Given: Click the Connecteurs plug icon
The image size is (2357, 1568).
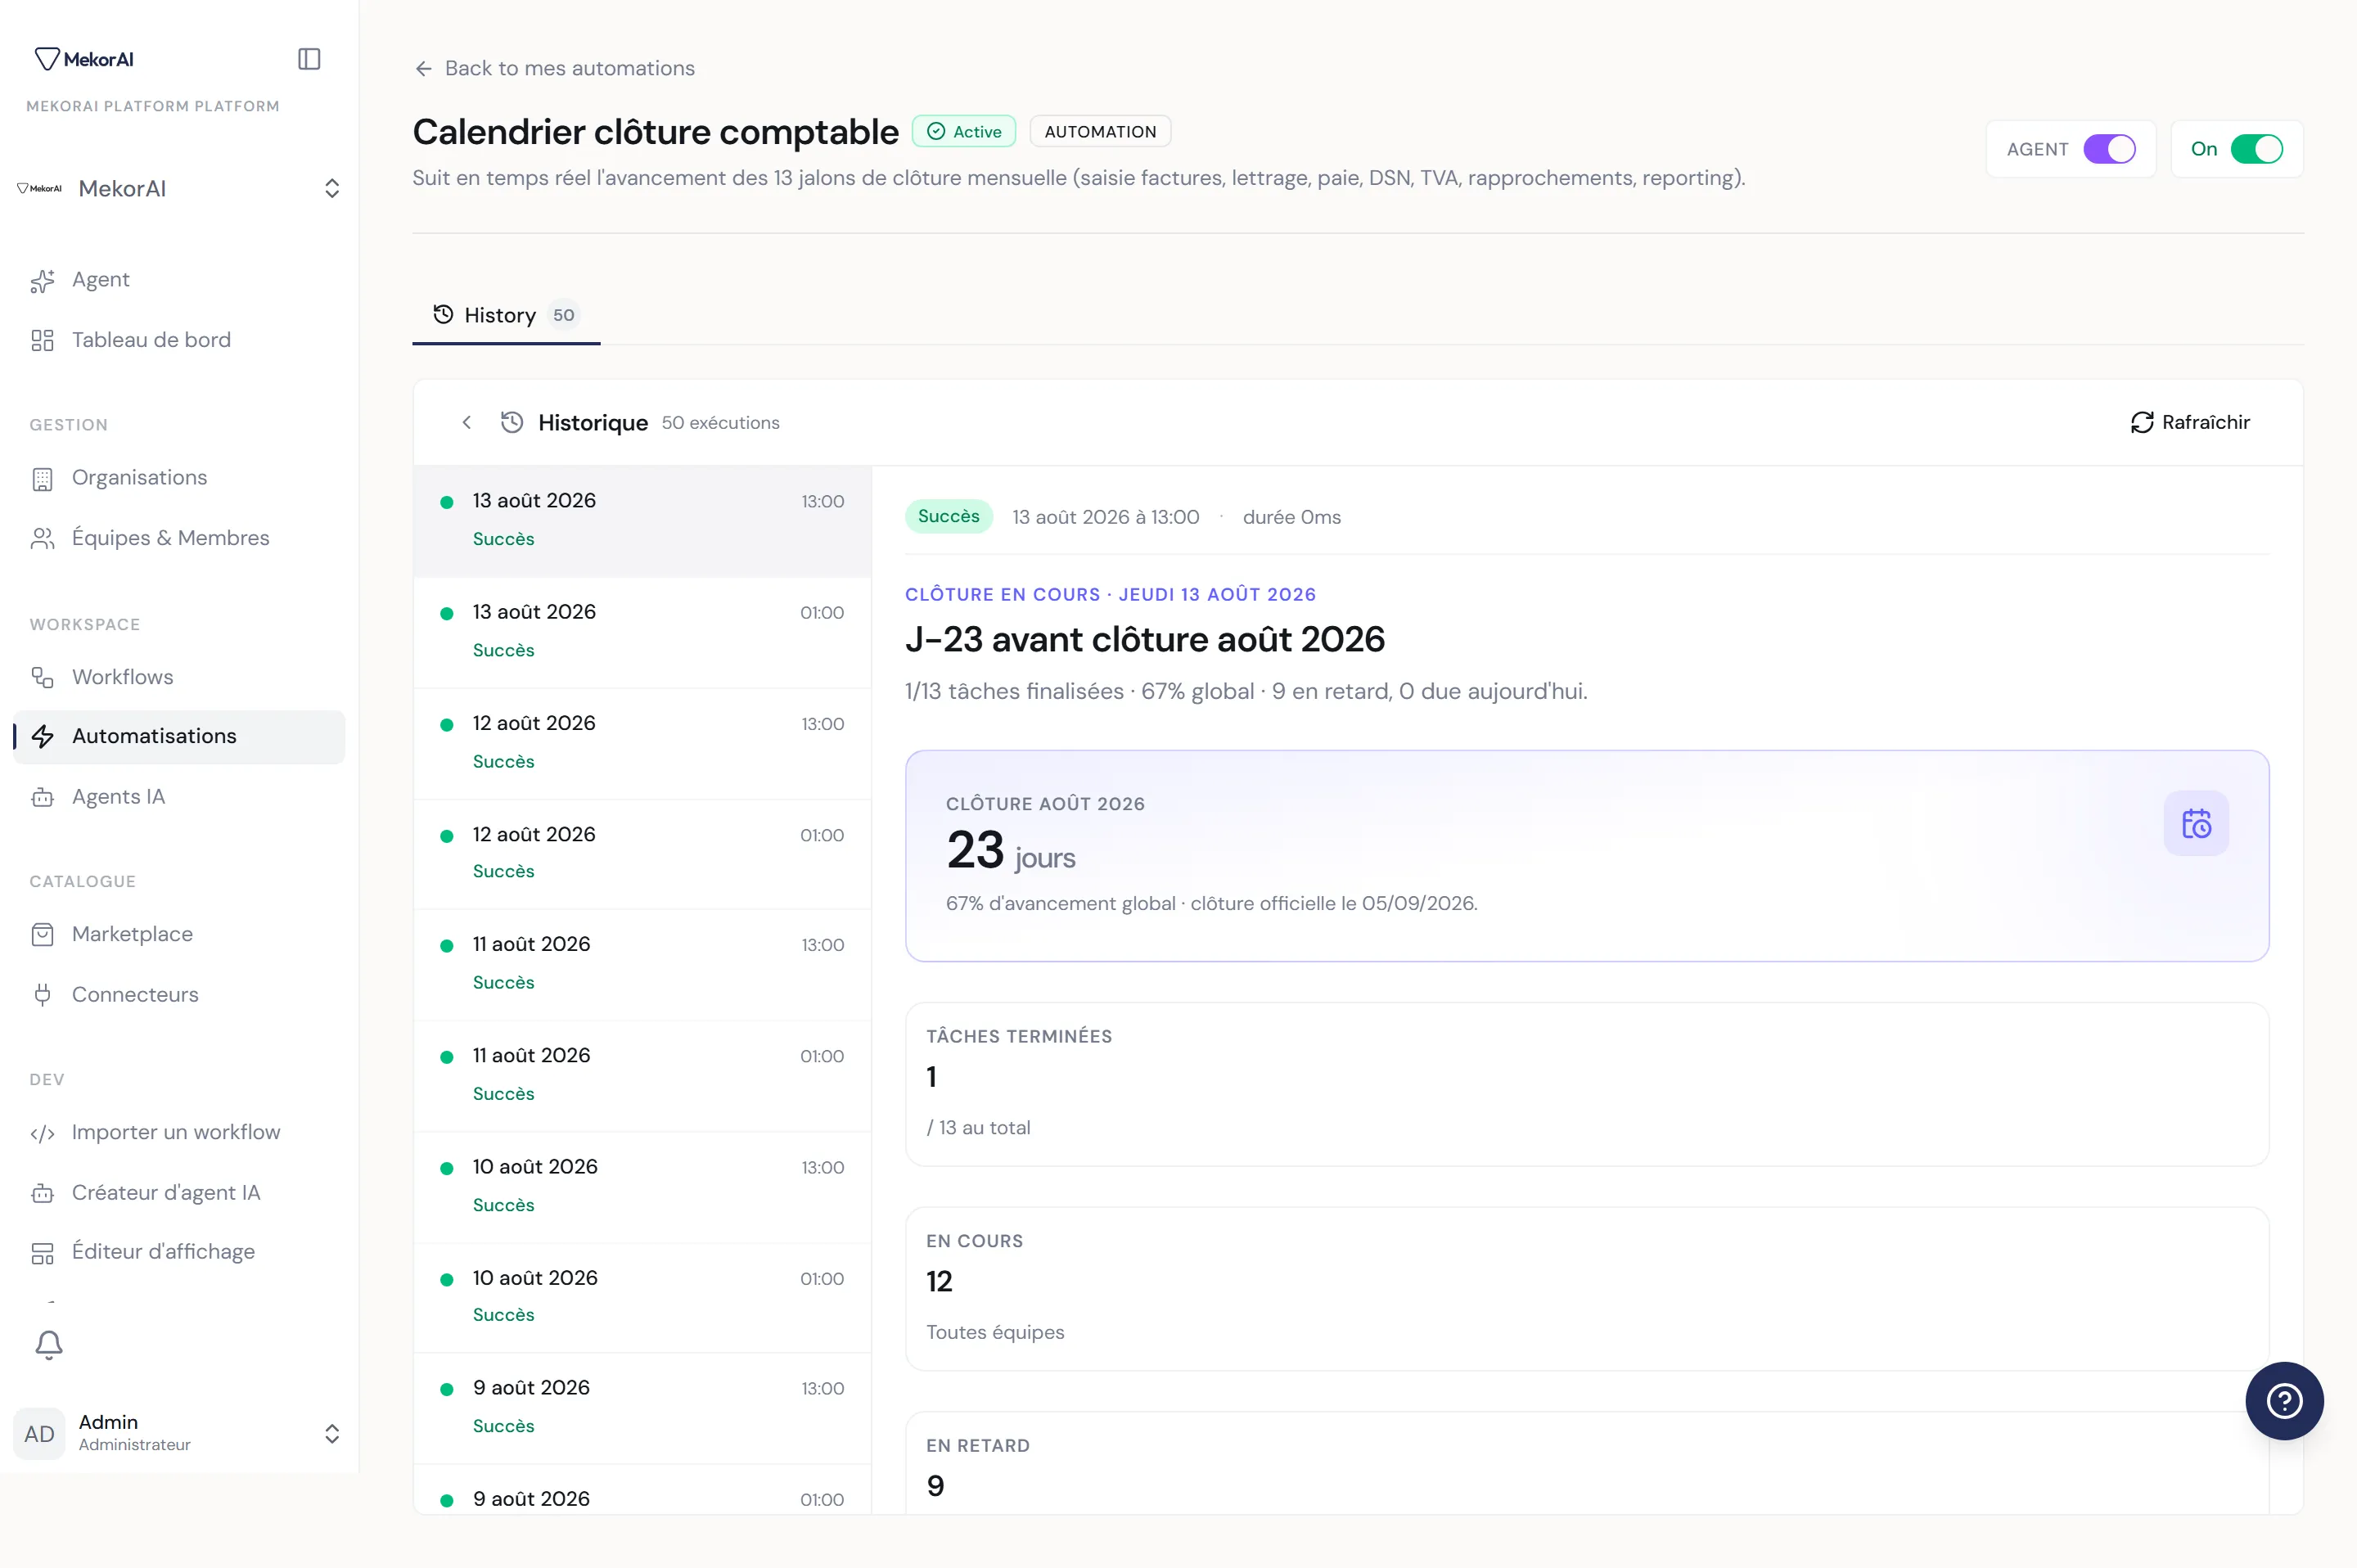Looking at the screenshot, I should pyautogui.click(x=42, y=995).
